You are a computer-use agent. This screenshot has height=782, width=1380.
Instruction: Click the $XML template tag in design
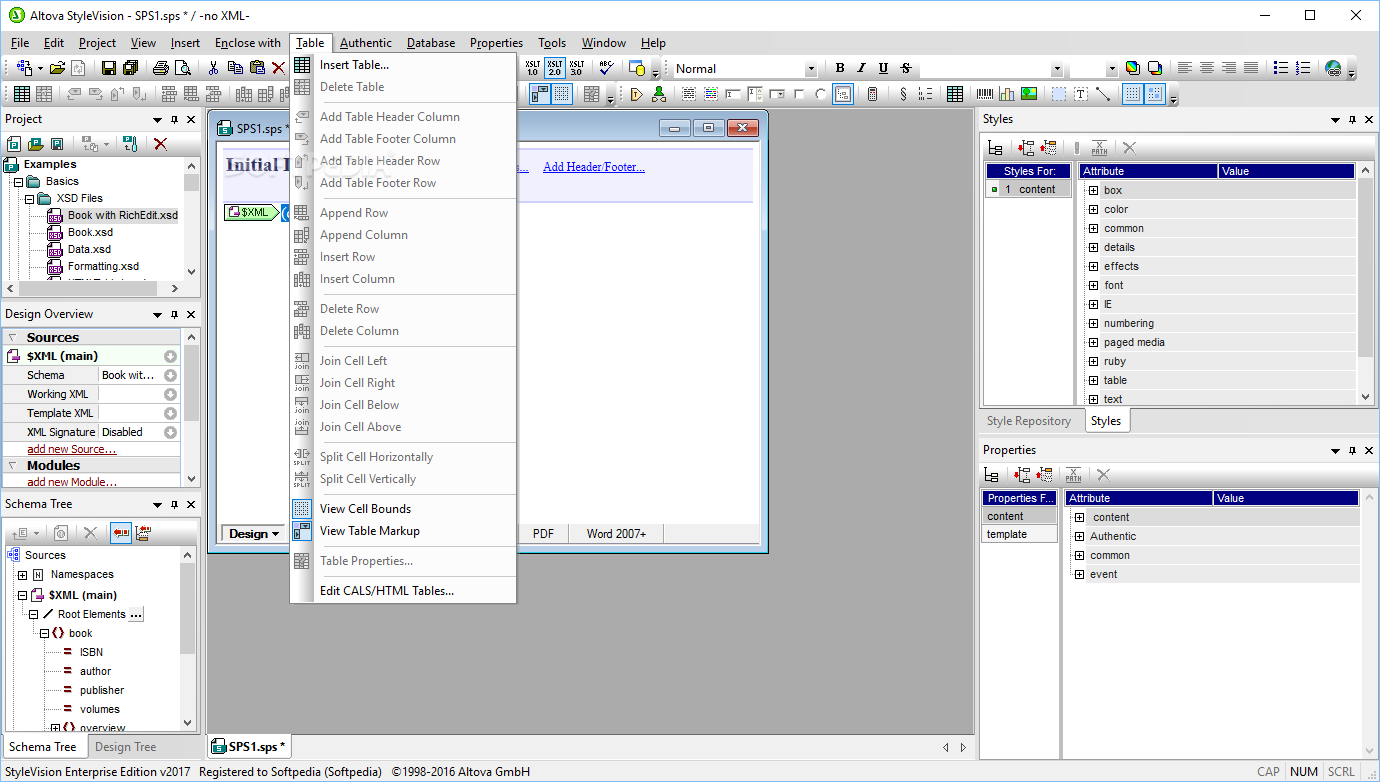point(250,212)
